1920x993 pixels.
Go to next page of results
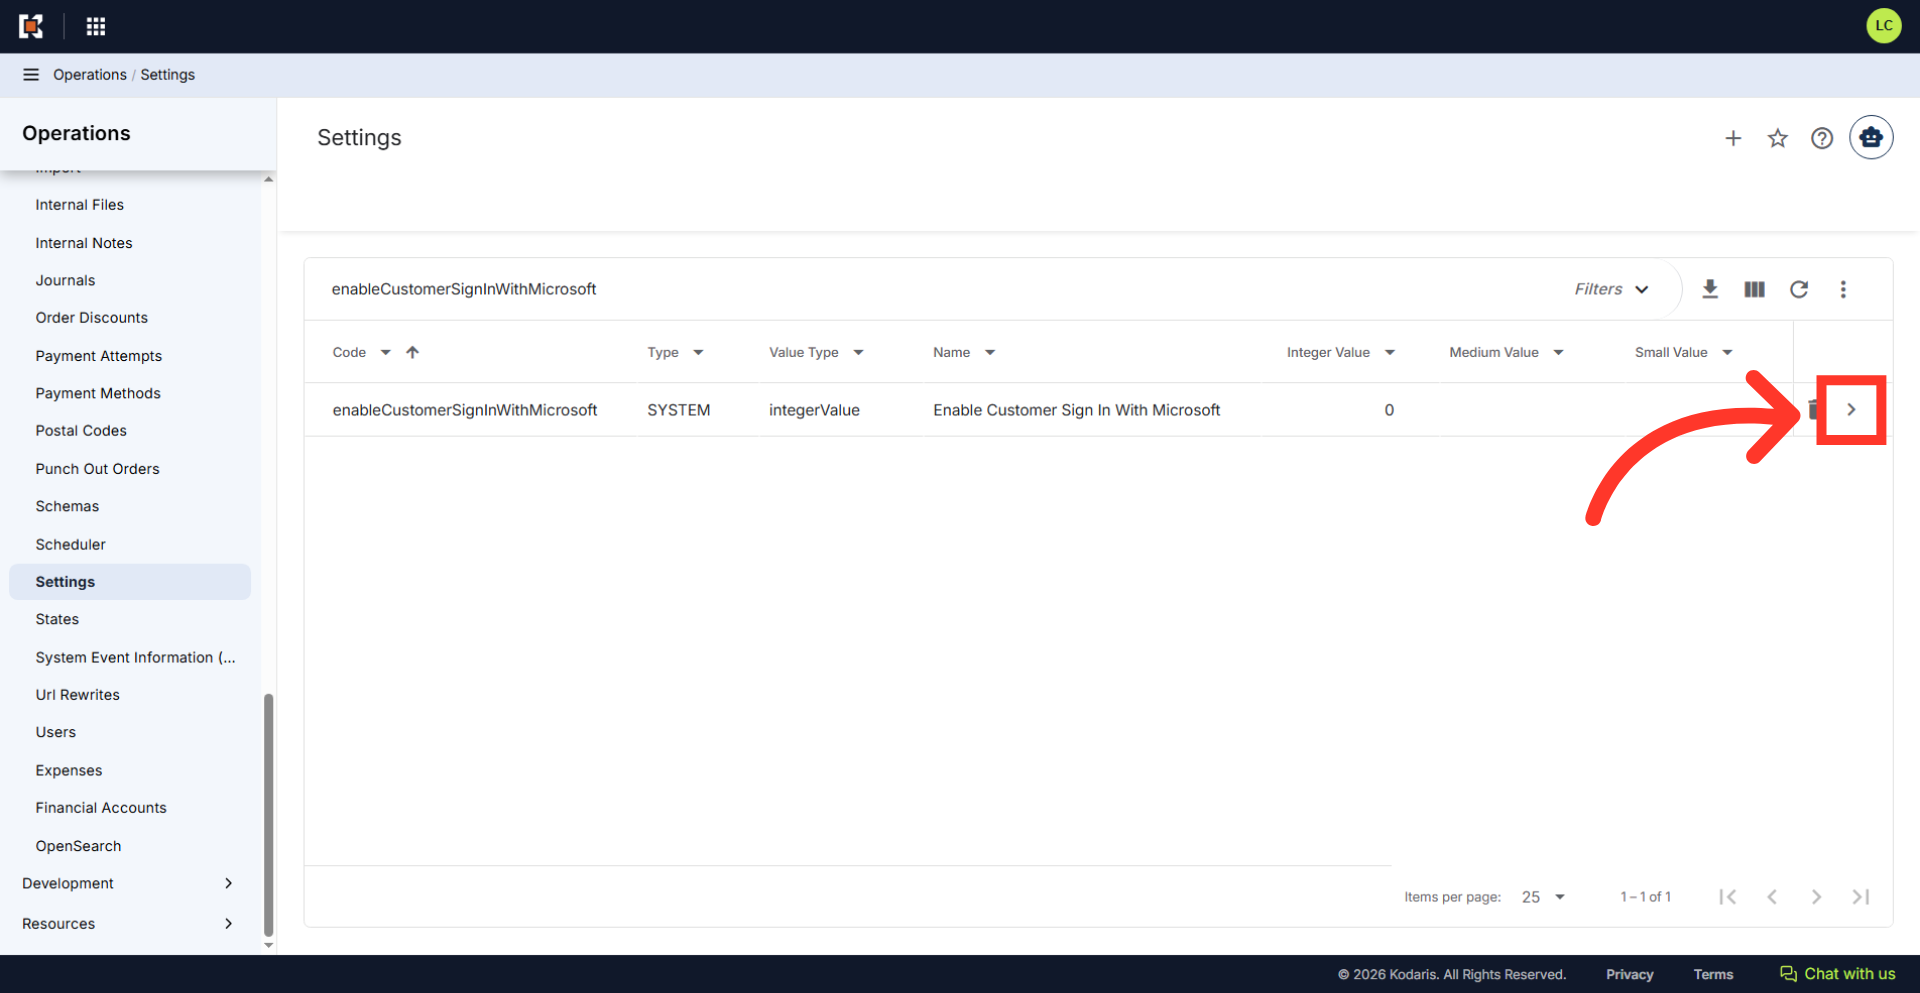point(1816,897)
